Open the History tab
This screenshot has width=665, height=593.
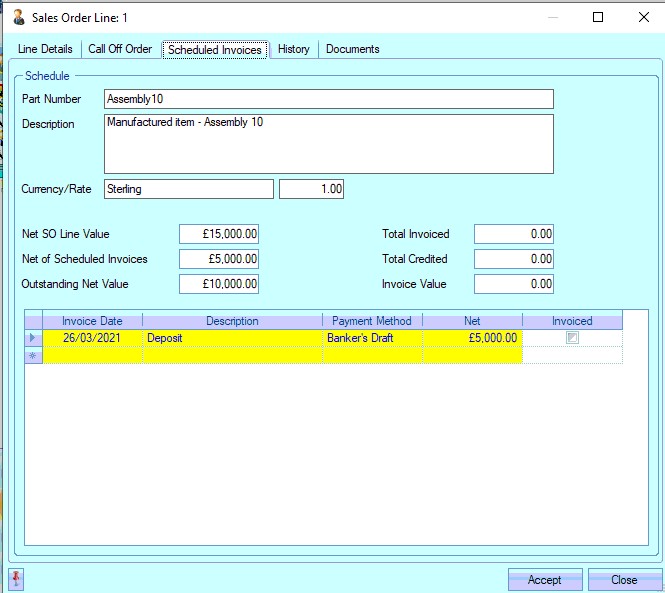[294, 49]
